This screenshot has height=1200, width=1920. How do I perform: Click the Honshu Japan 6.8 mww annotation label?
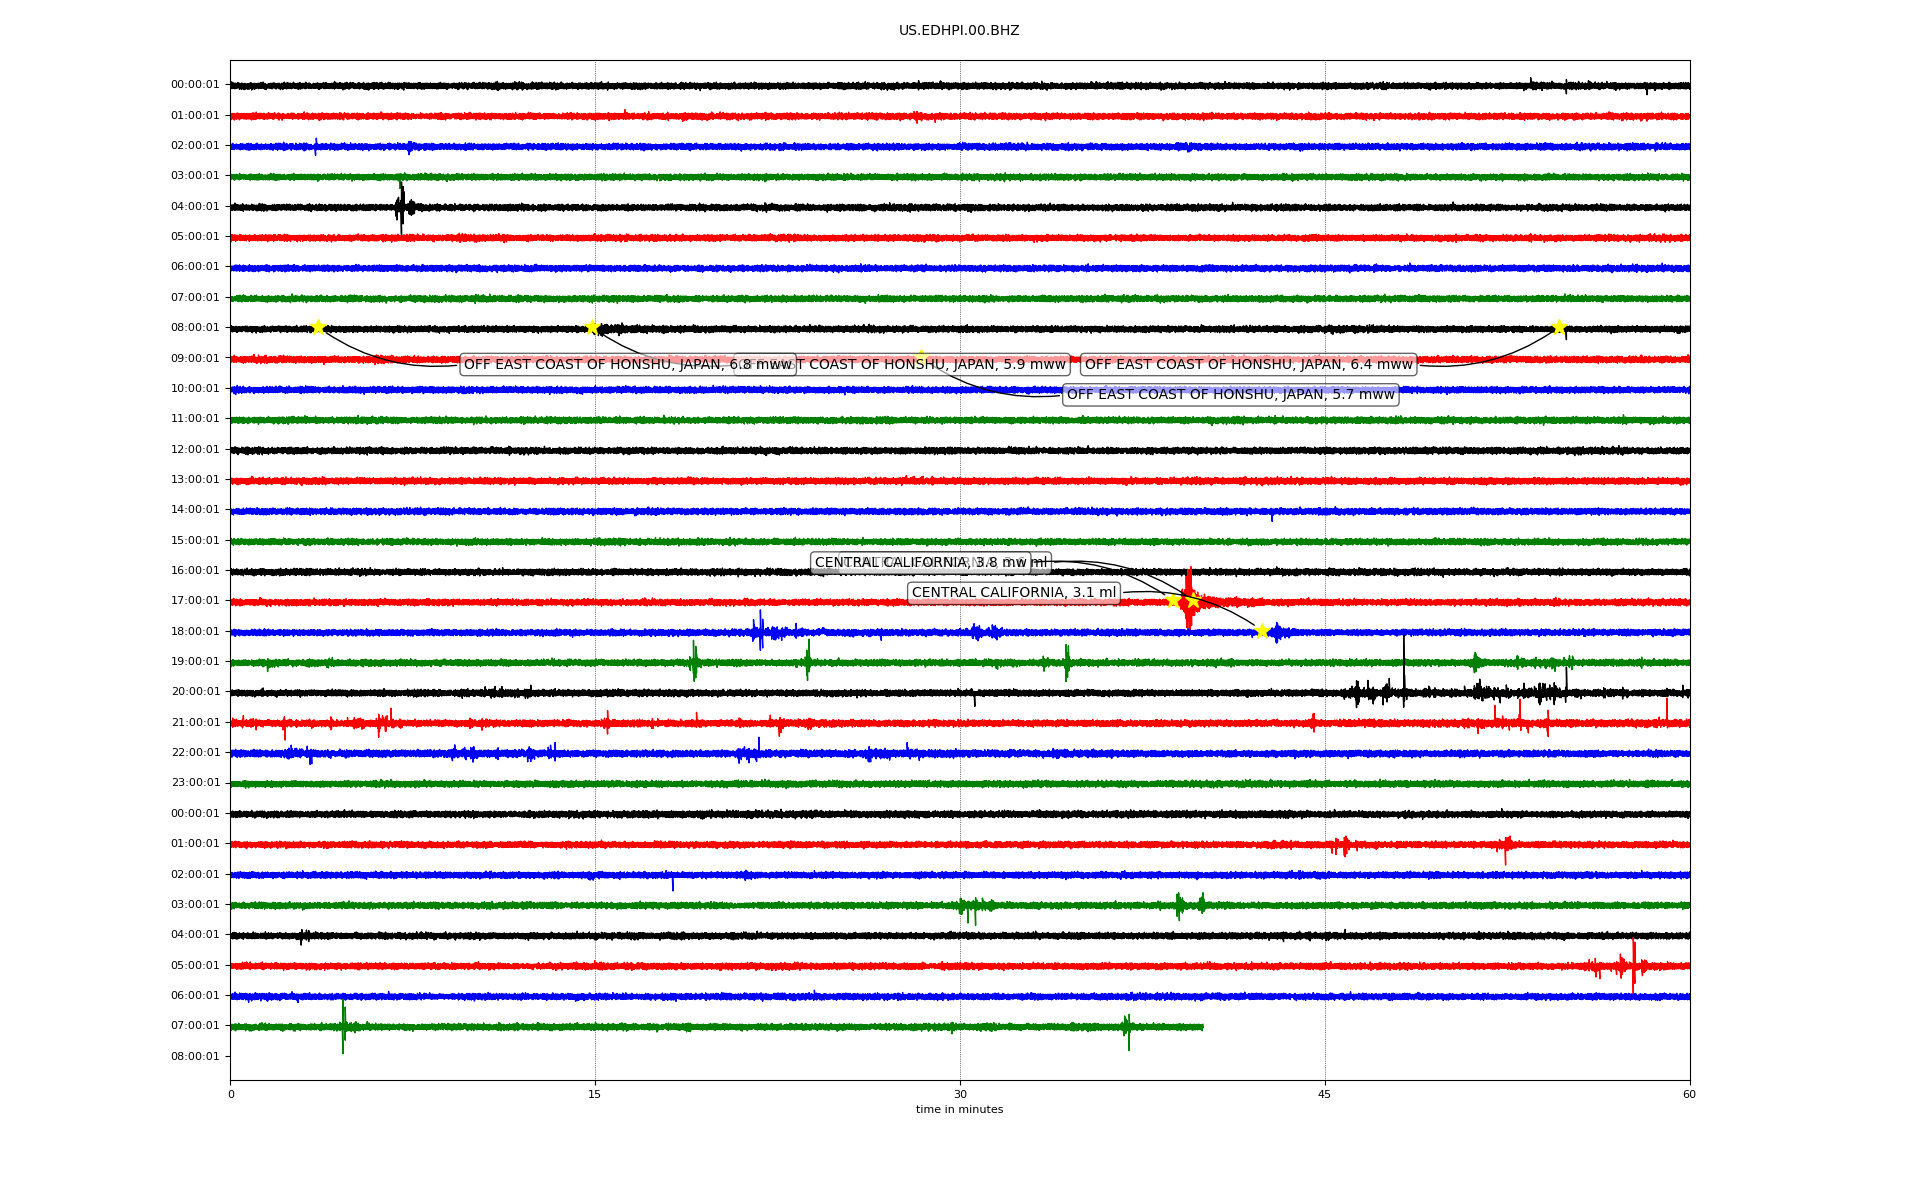point(600,364)
